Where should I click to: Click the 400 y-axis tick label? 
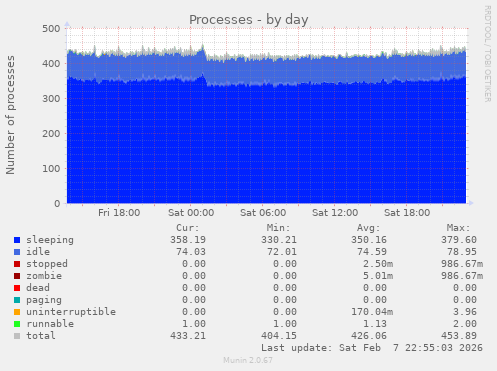pos(51,63)
